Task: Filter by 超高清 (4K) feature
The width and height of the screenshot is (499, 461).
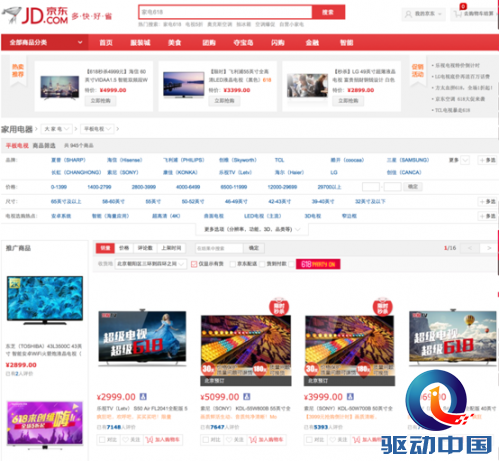Action: [x=166, y=216]
